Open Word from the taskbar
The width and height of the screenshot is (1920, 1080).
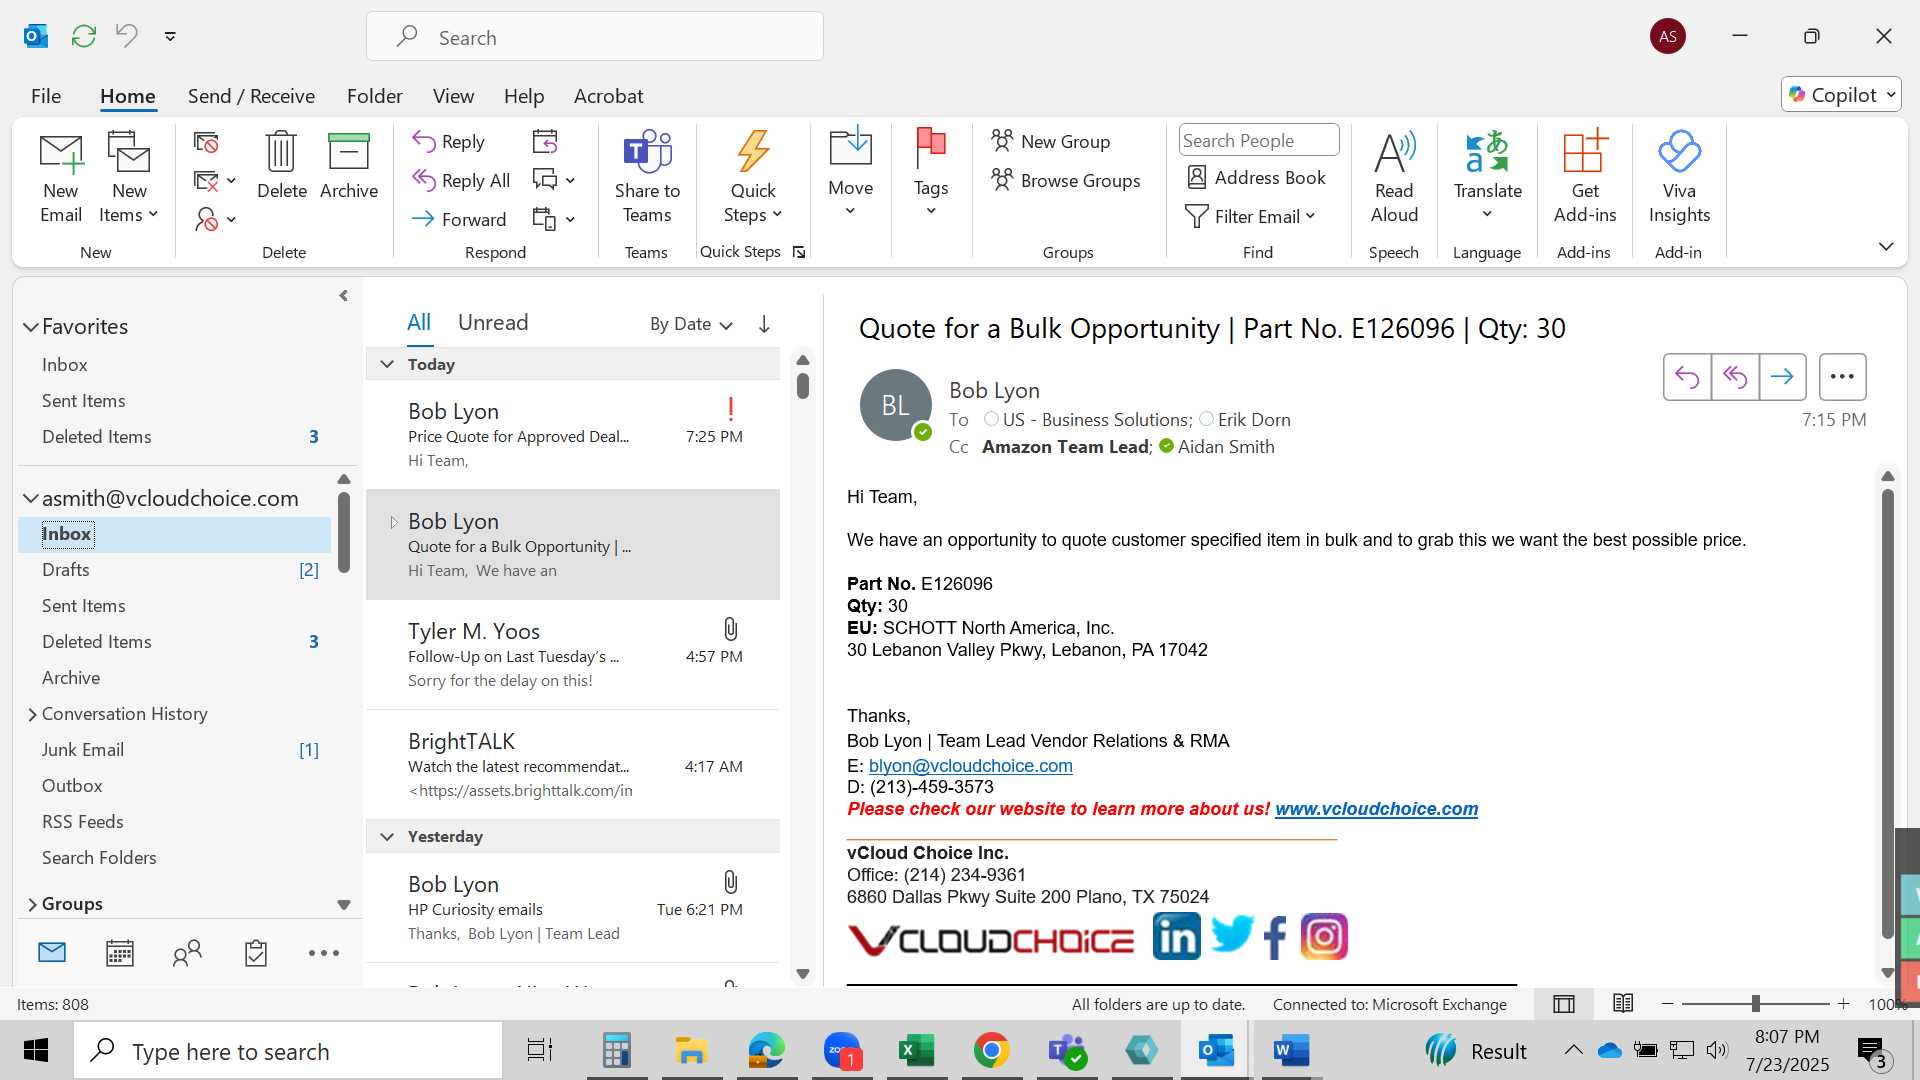click(1291, 1051)
